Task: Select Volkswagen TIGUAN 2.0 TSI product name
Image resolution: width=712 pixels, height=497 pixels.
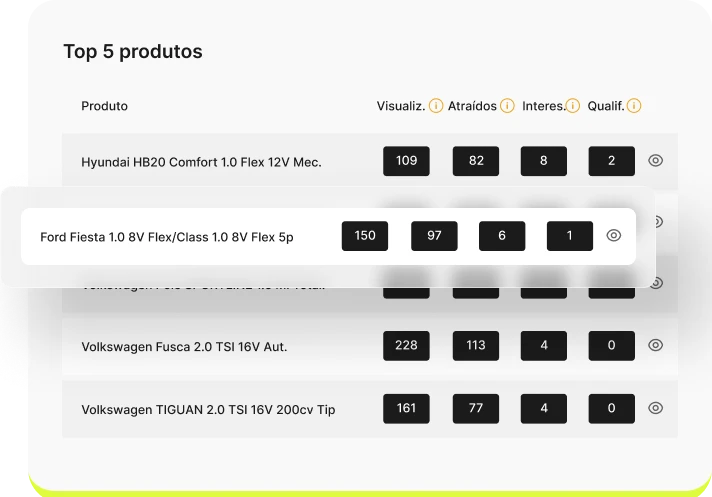Action: click(208, 409)
